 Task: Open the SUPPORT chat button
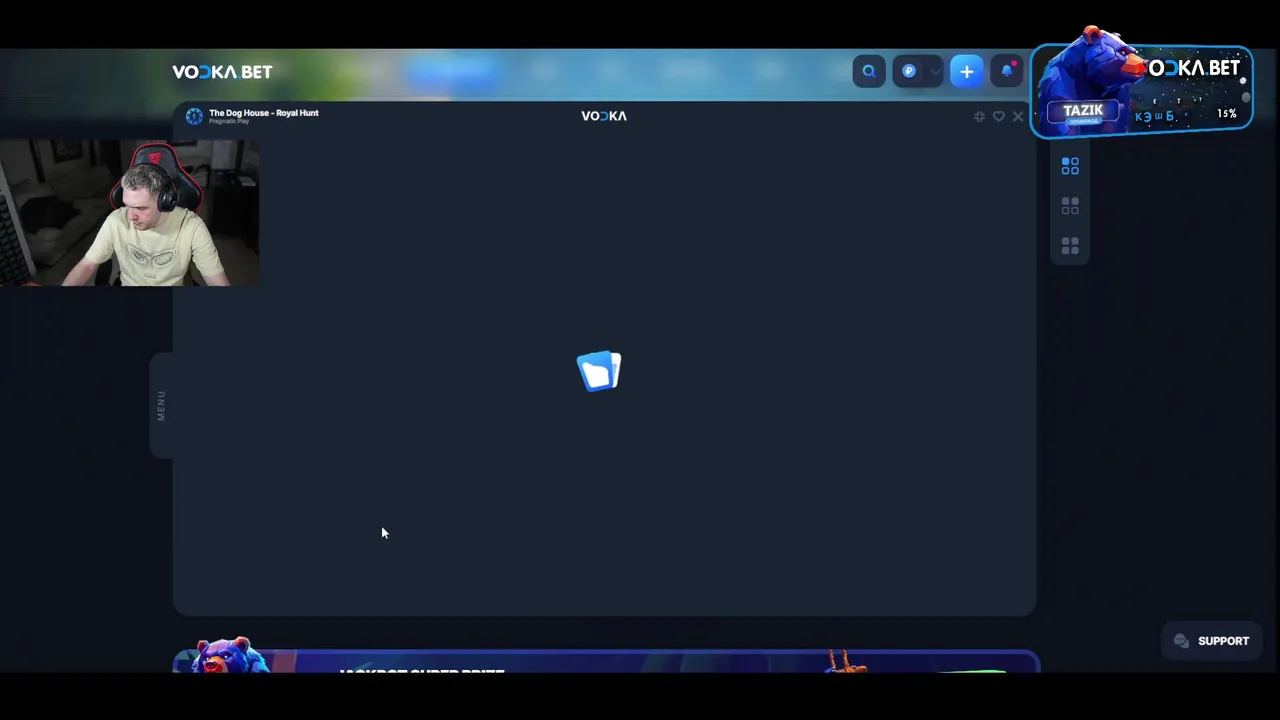point(1211,641)
